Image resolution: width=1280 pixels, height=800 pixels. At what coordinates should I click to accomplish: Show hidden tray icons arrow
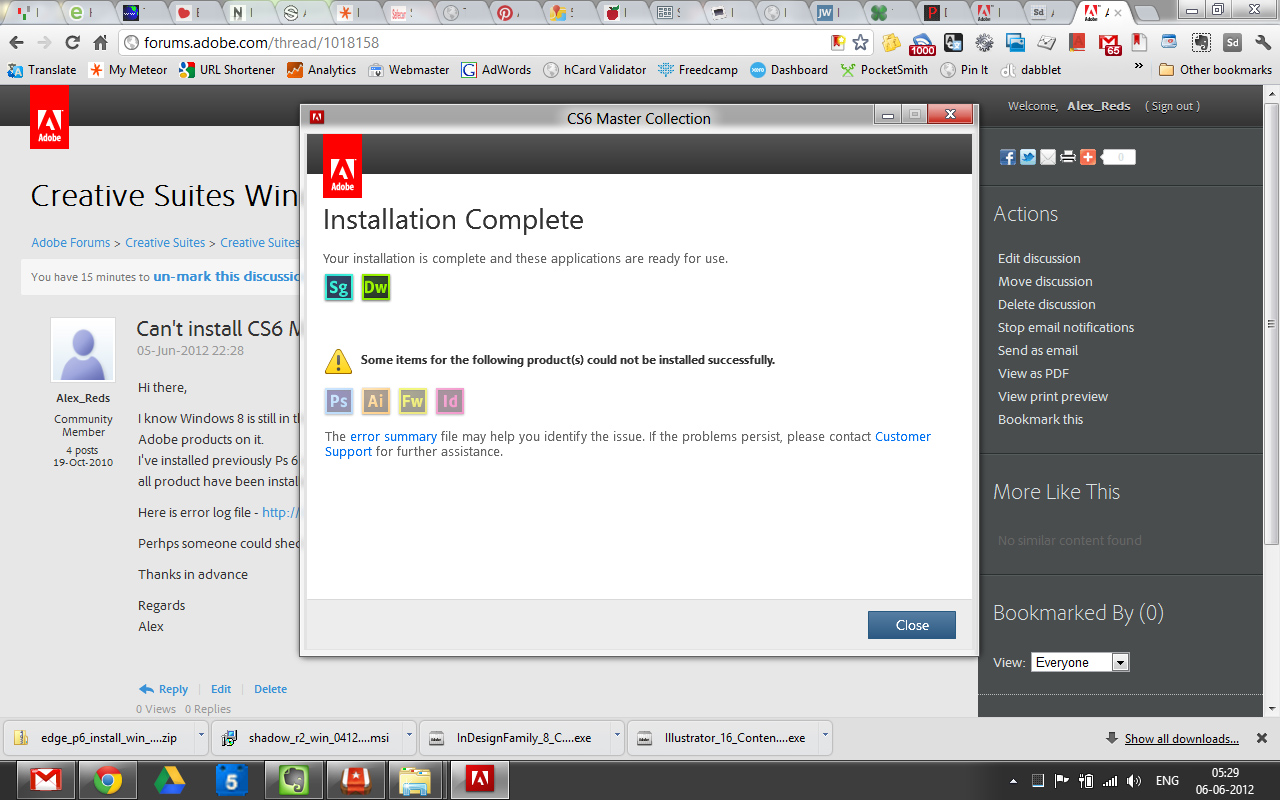(x=1013, y=781)
